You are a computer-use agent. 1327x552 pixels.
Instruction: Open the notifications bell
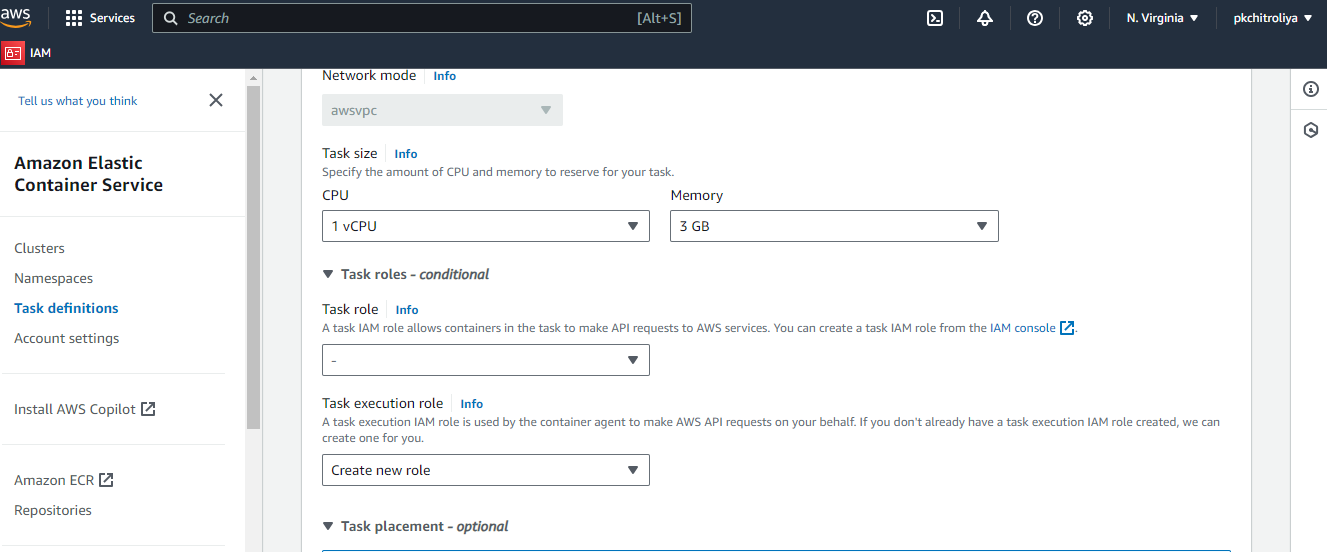[x=985, y=18]
